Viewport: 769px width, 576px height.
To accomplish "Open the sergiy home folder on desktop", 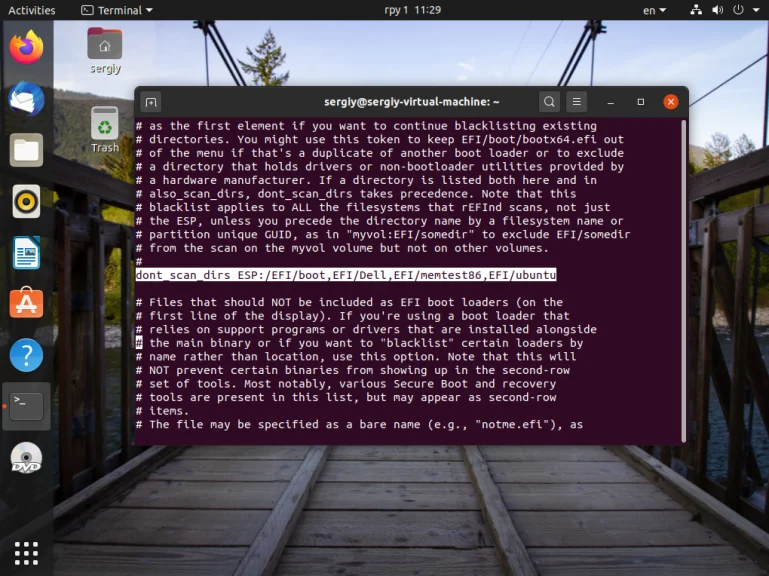I will (x=105, y=51).
